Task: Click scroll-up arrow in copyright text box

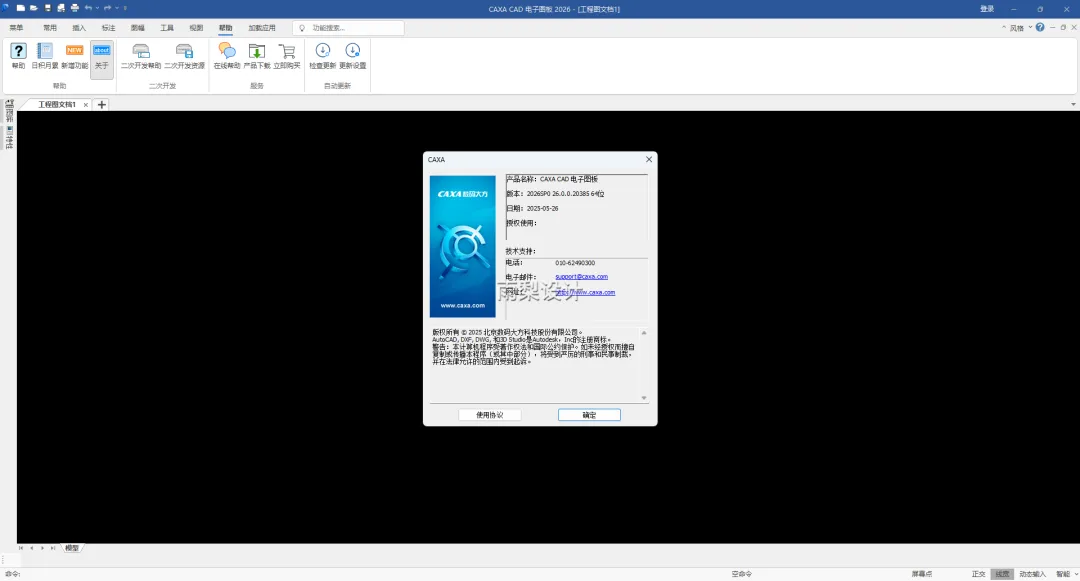Action: pos(644,332)
